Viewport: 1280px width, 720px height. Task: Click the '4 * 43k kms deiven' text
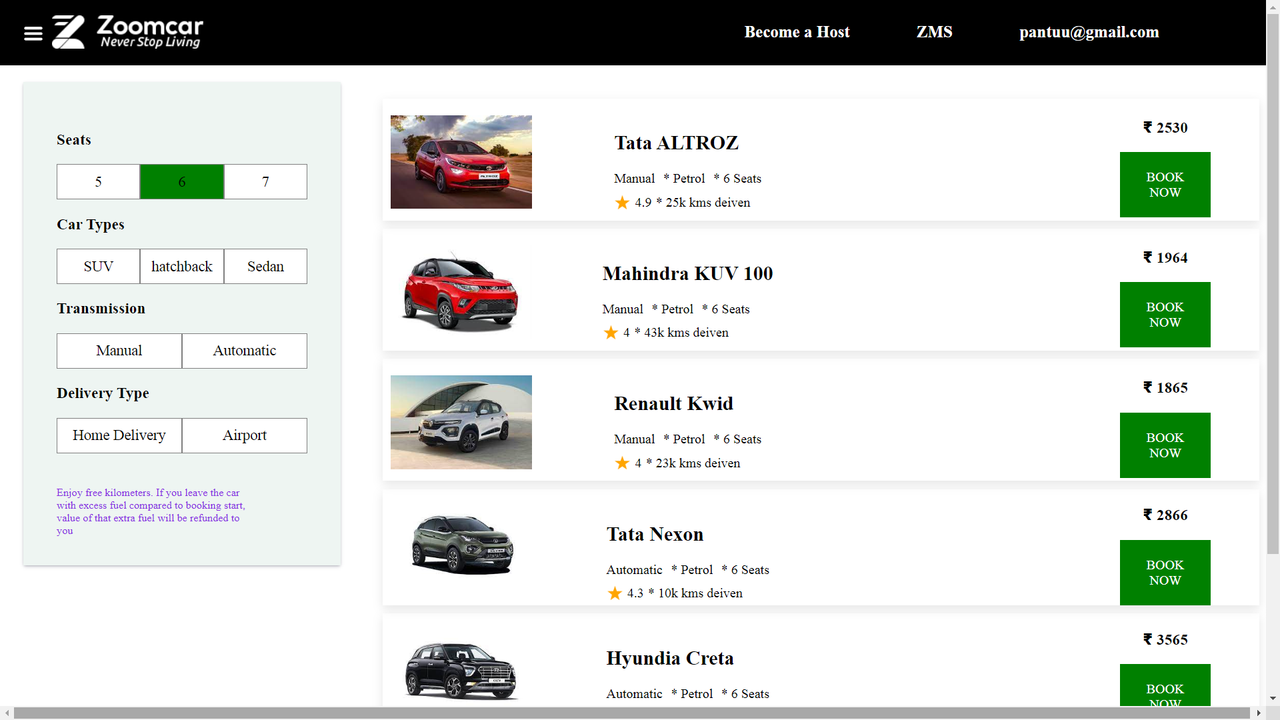pyautogui.click(x=676, y=332)
